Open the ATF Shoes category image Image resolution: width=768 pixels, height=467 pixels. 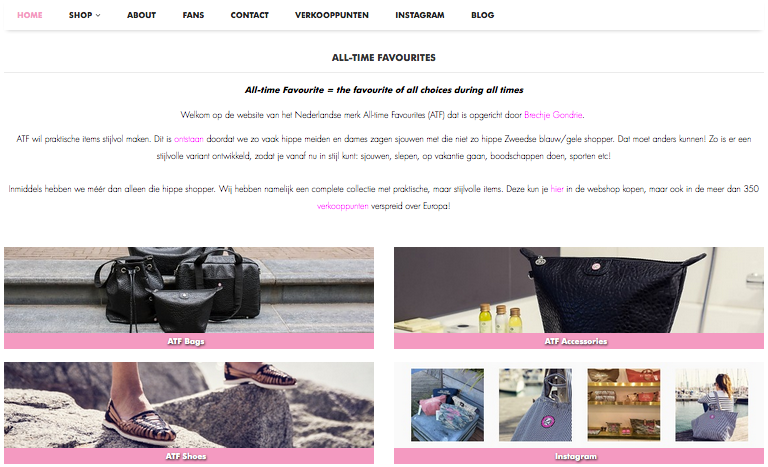189,405
